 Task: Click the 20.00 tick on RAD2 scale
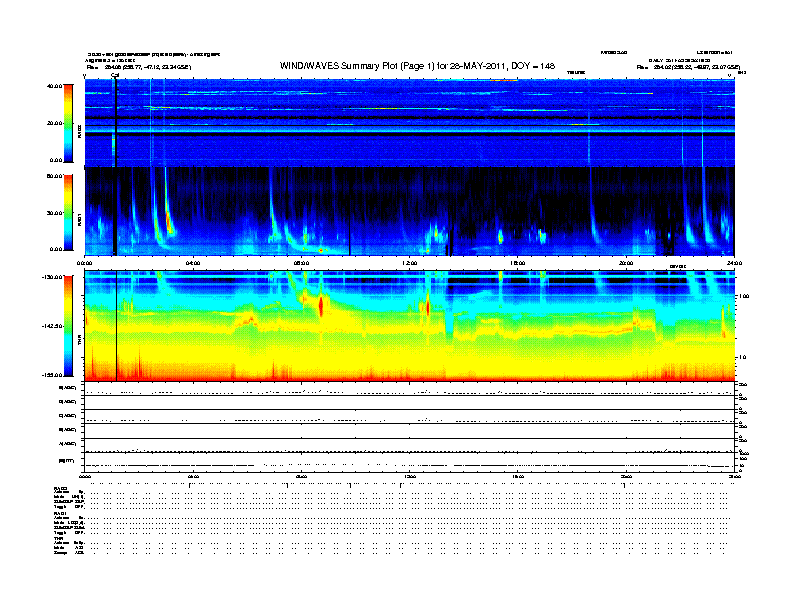tap(54, 123)
